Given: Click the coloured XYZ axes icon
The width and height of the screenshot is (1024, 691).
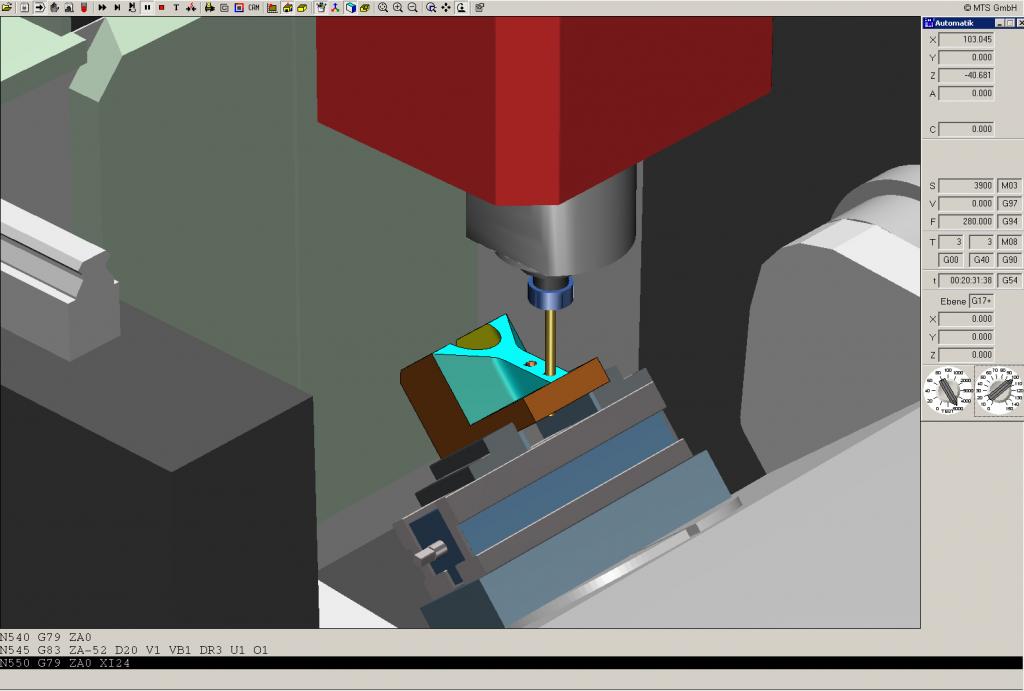Looking at the screenshot, I should coord(335,8).
